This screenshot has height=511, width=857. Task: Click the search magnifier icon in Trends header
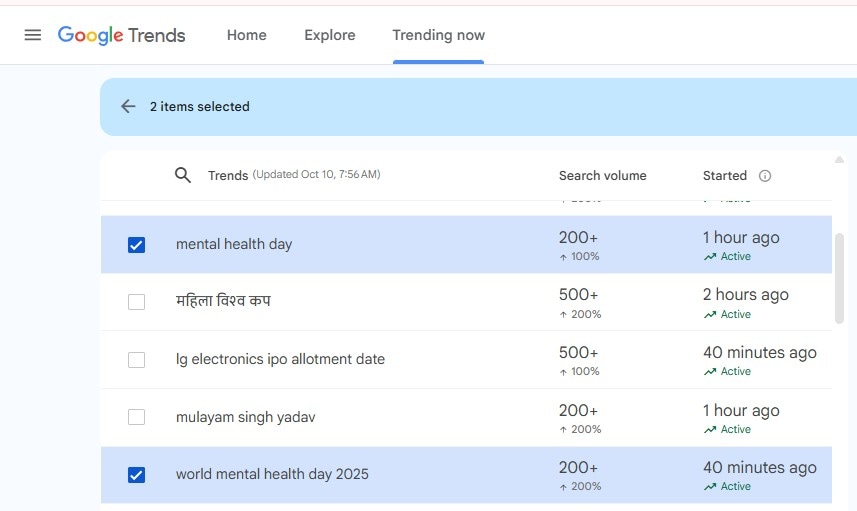[x=183, y=175]
